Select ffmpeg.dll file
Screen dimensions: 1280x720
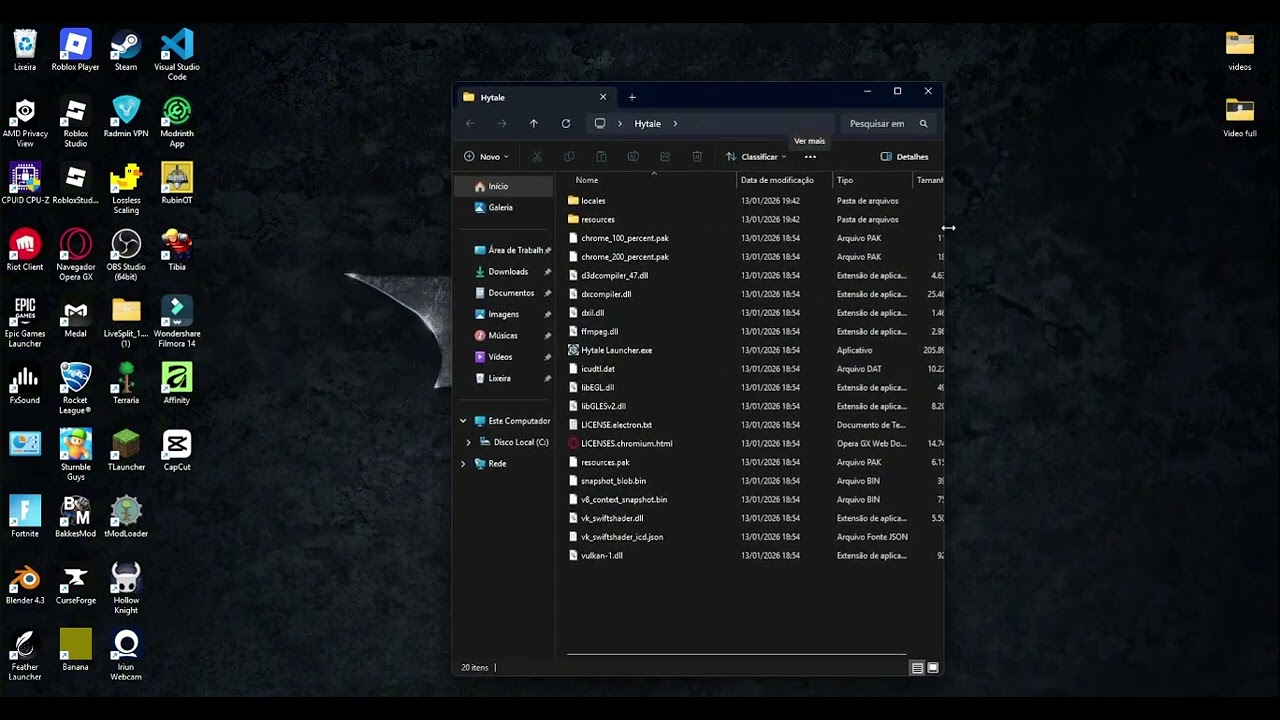[x=599, y=332]
